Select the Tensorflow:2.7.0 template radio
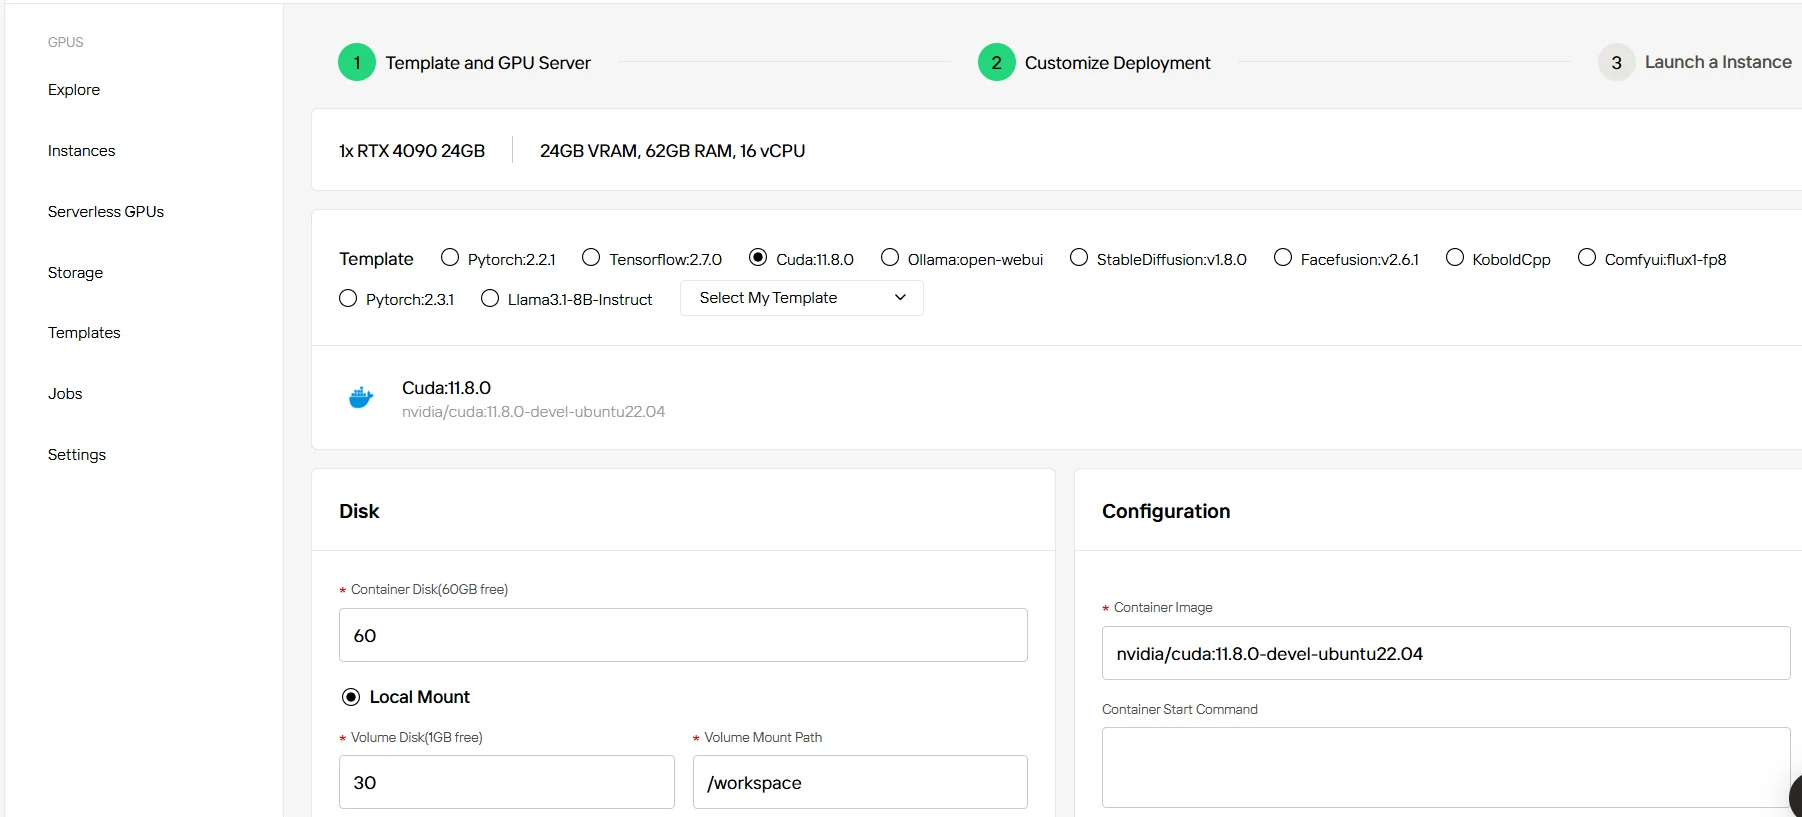This screenshot has width=1802, height=817. [x=591, y=258]
